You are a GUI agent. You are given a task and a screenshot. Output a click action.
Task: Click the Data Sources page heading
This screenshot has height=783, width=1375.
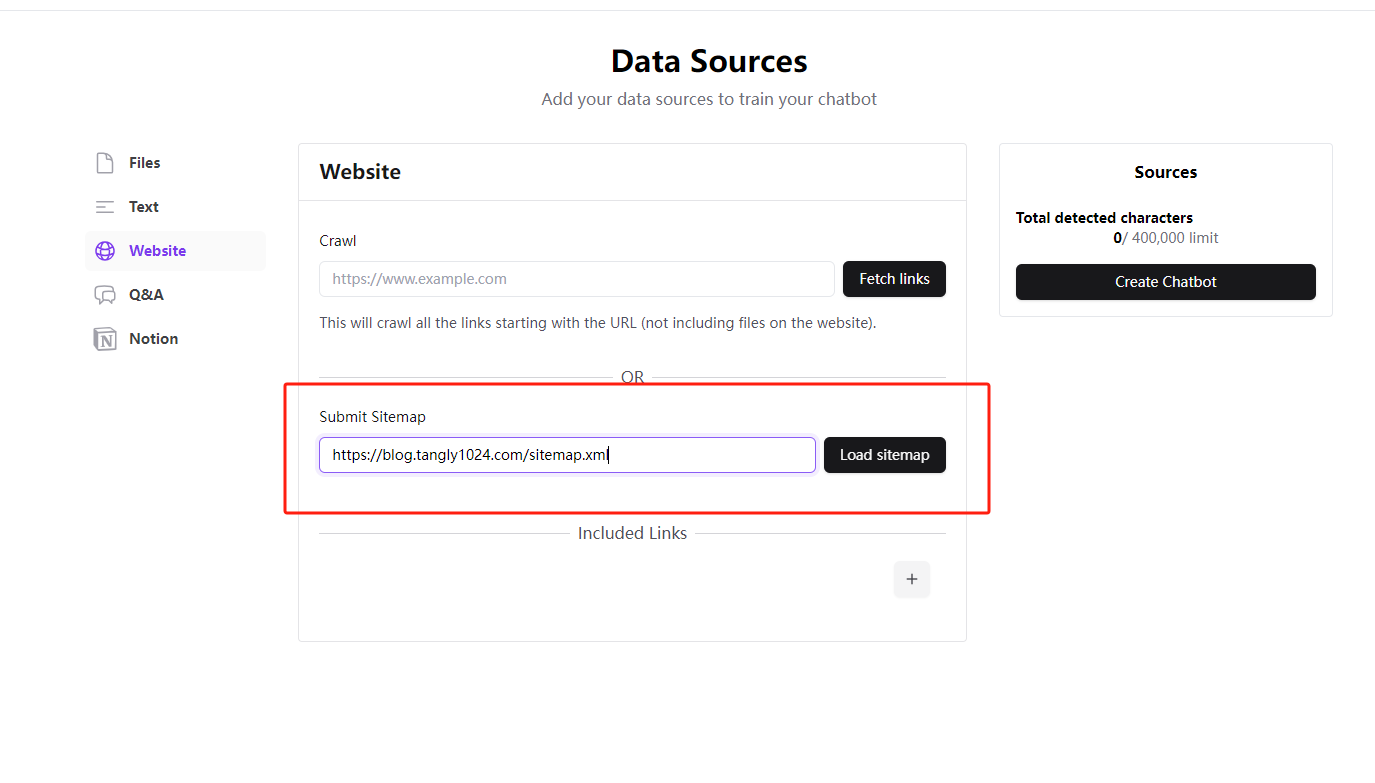tap(709, 61)
